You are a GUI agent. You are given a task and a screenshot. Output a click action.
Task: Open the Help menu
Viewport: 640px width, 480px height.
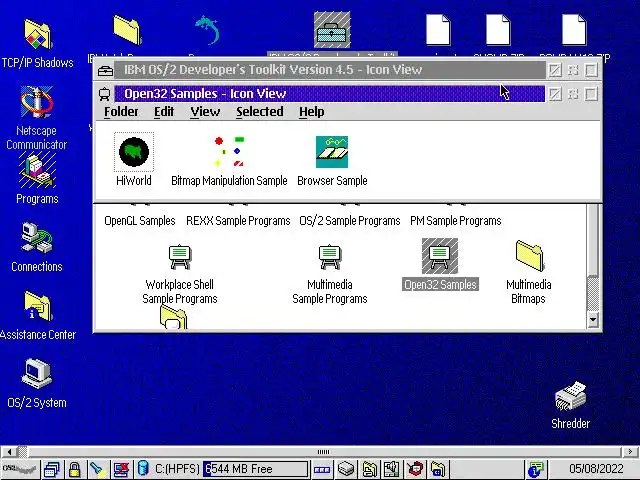(311, 112)
